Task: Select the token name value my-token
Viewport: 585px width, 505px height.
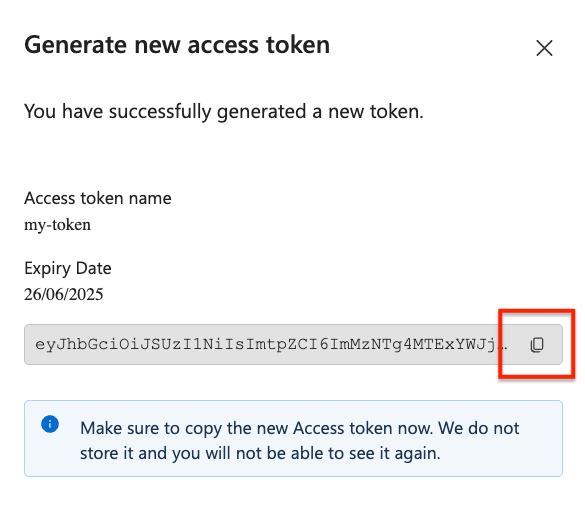Action: point(57,225)
